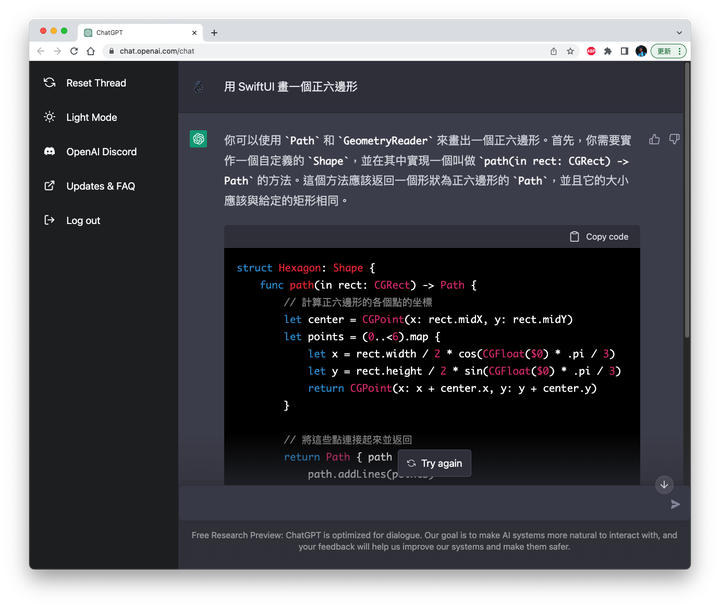
Task: Click the Copy code button
Action: coord(599,236)
